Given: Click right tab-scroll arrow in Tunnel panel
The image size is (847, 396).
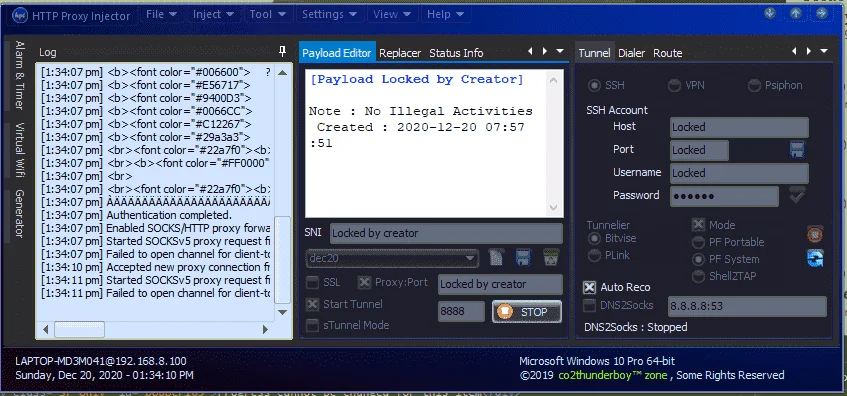Looking at the screenshot, I should tap(809, 51).
